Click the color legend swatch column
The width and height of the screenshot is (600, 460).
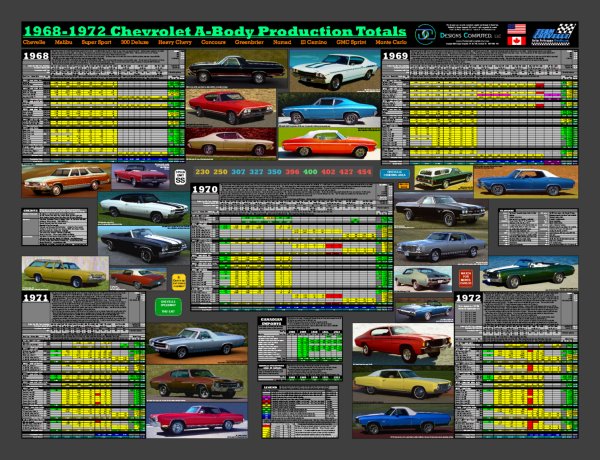tap(264, 405)
